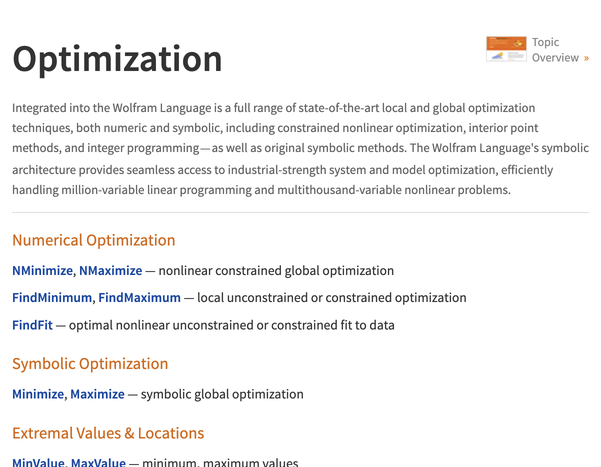601x467 pixels.
Task: Click the Extremal Values & Locations heading
Action: 108,433
